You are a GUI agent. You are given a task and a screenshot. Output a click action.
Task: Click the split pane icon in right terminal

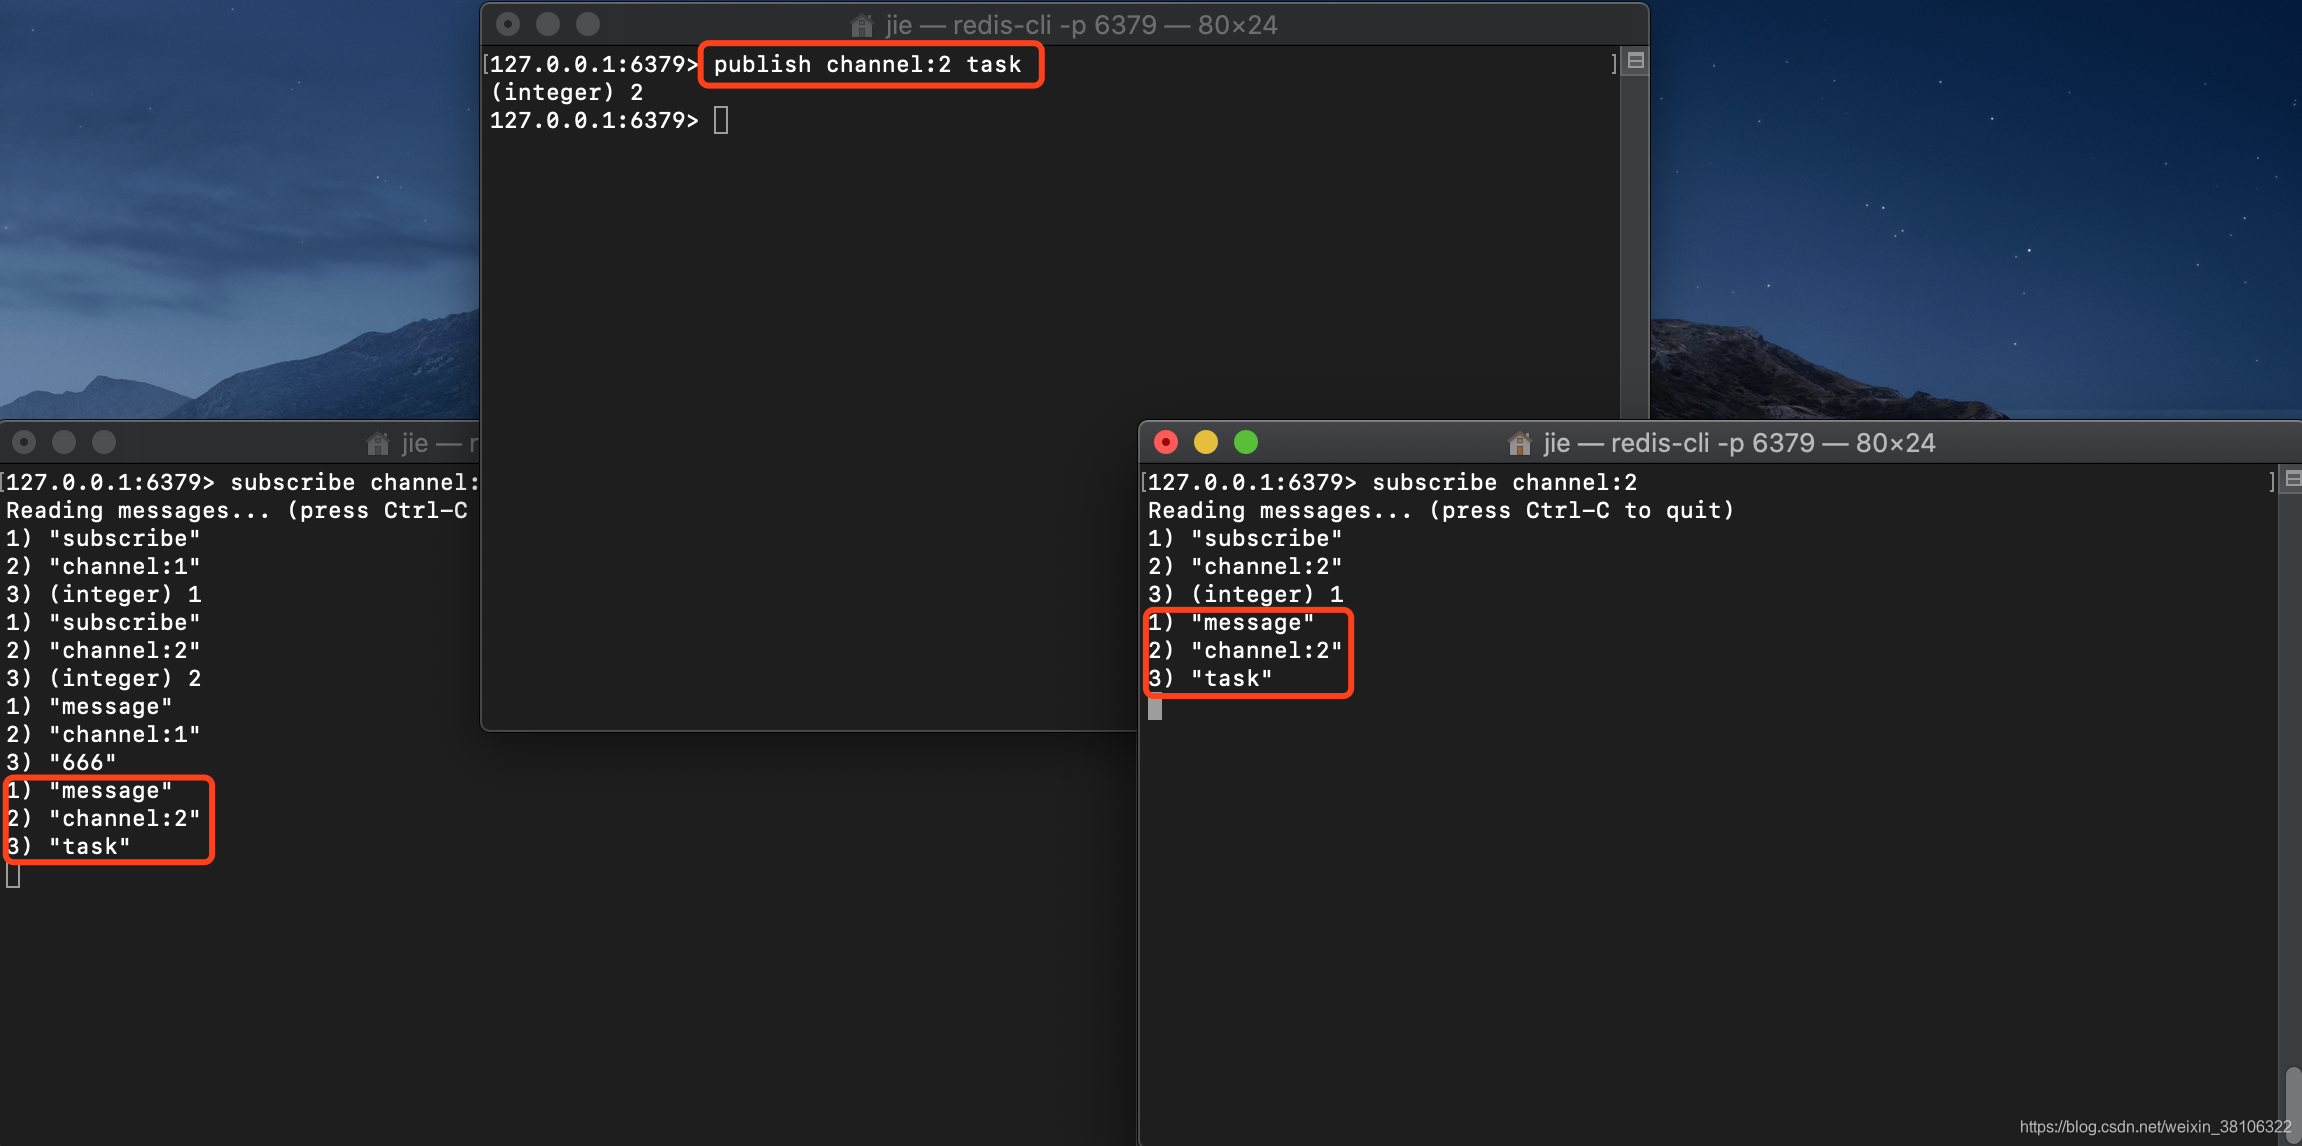coord(2293,480)
